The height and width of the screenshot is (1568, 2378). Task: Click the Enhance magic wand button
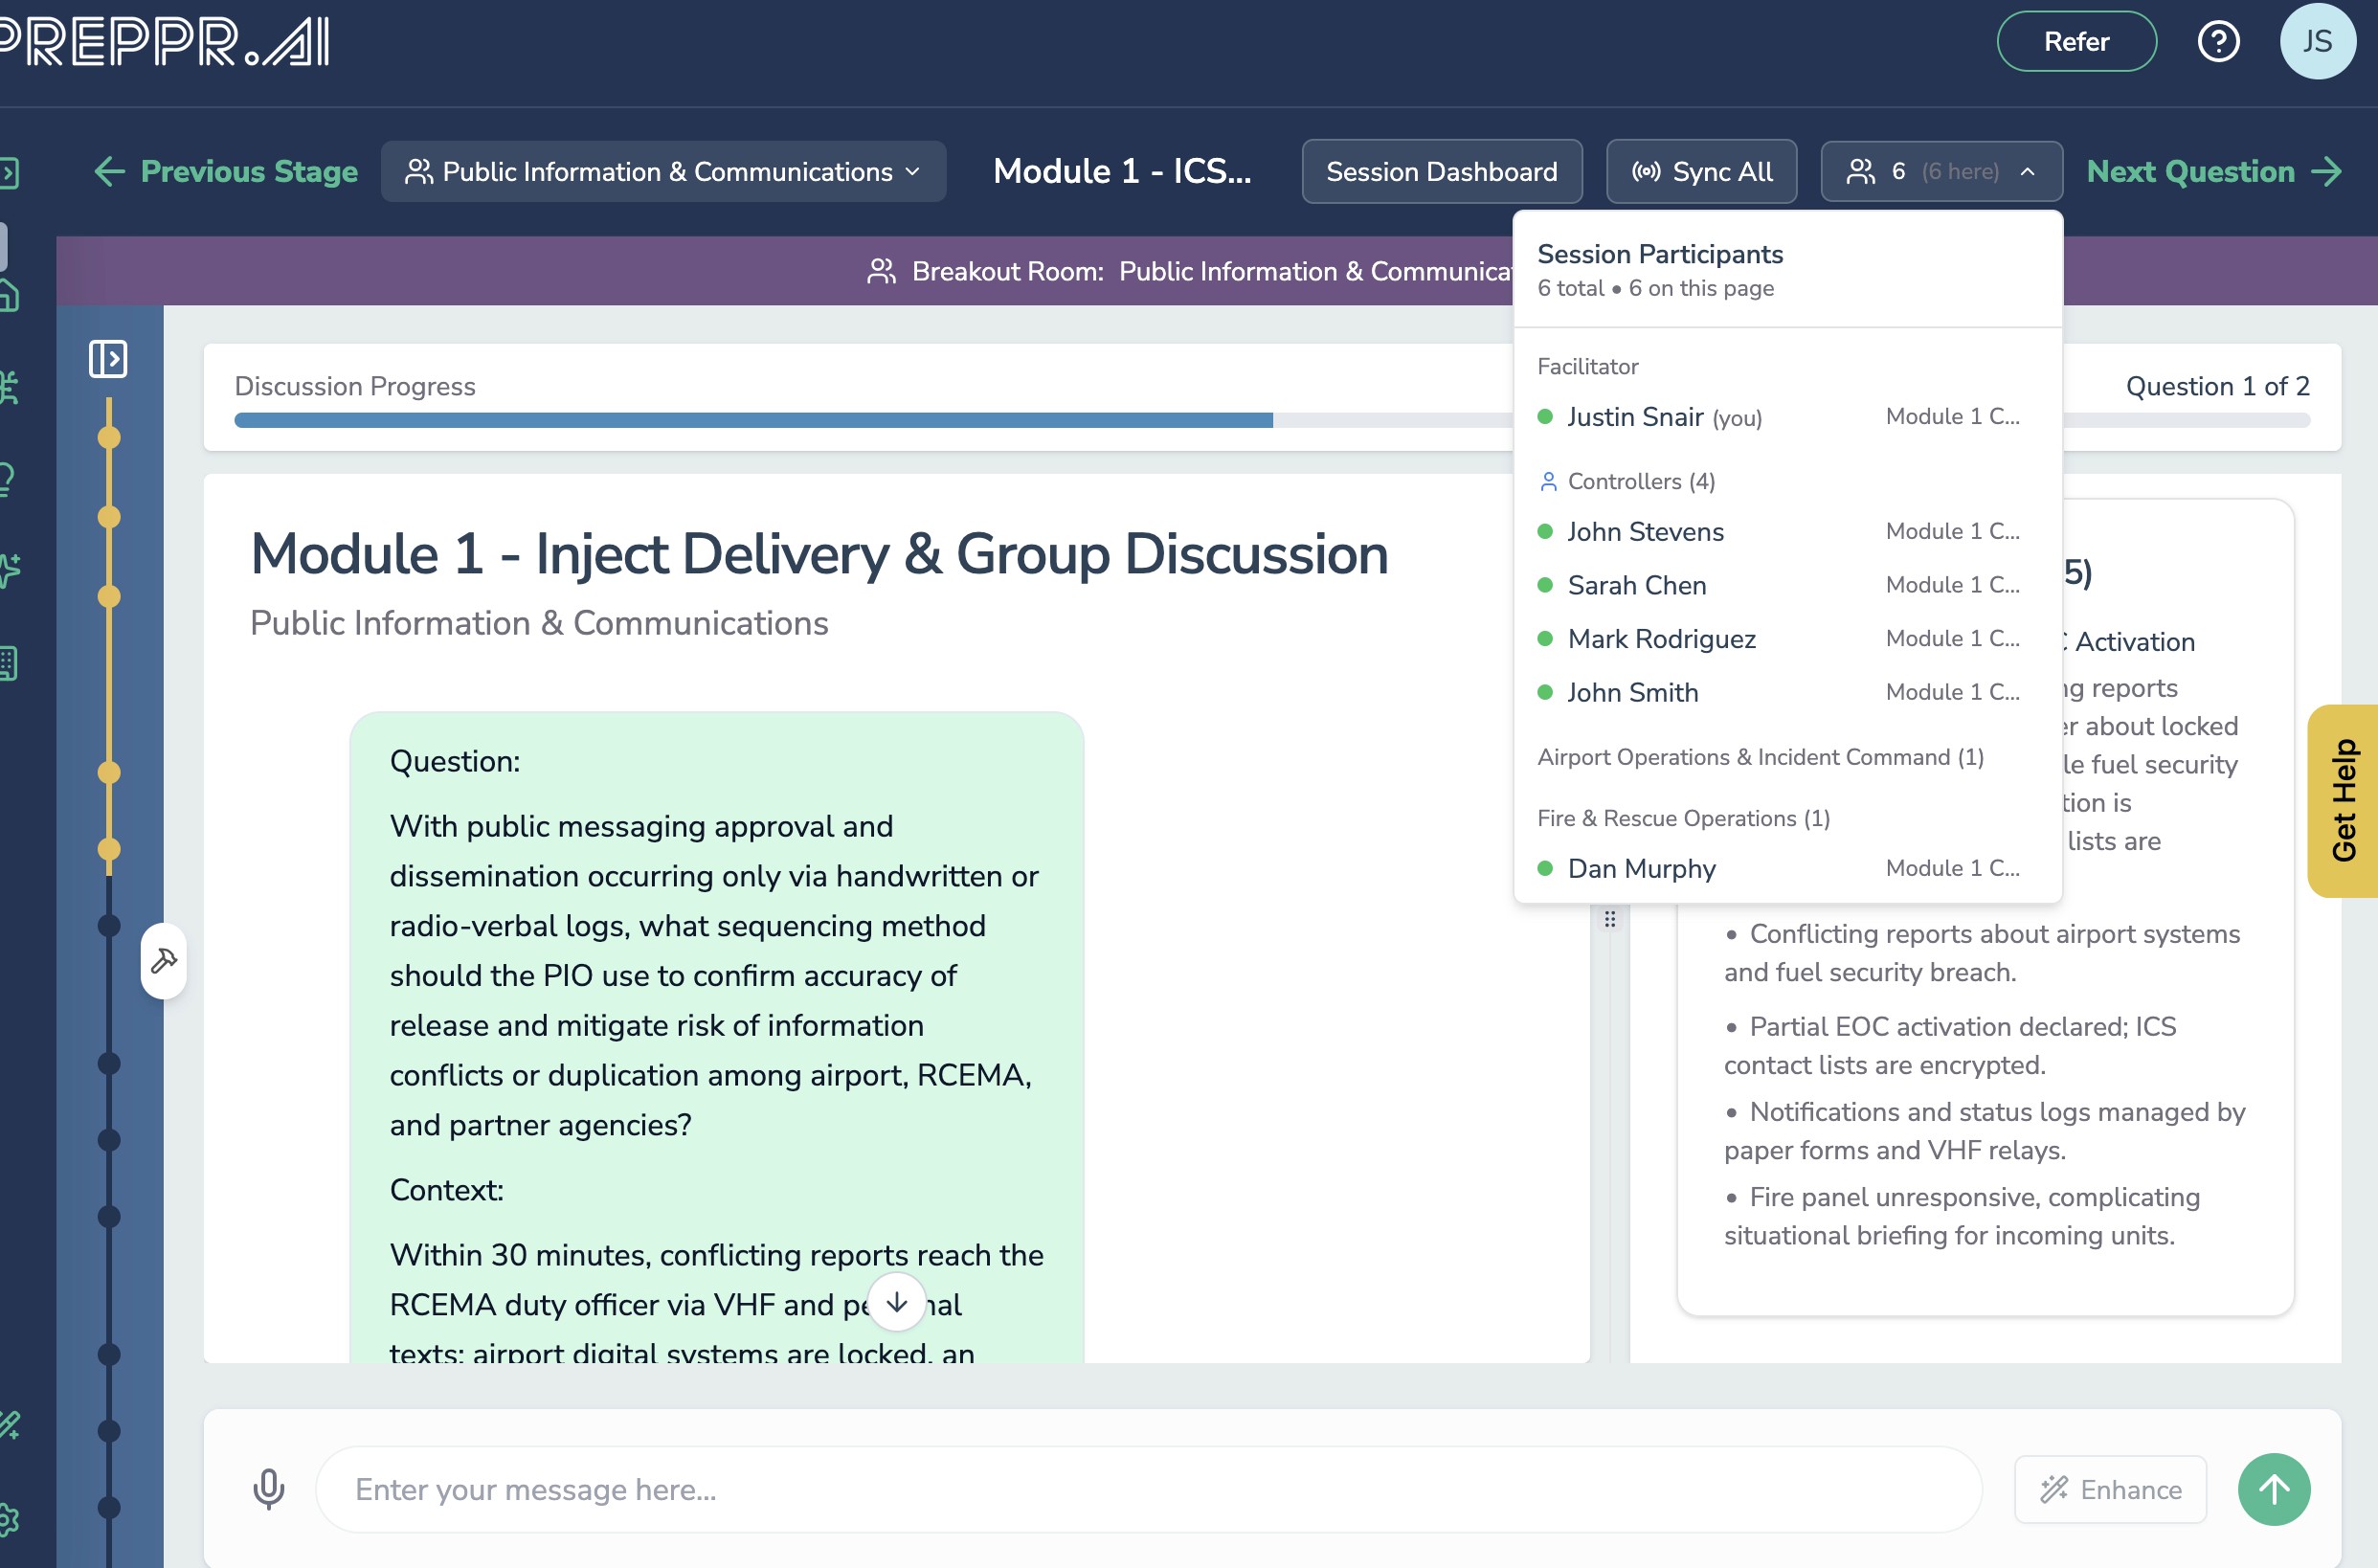tap(2109, 1489)
